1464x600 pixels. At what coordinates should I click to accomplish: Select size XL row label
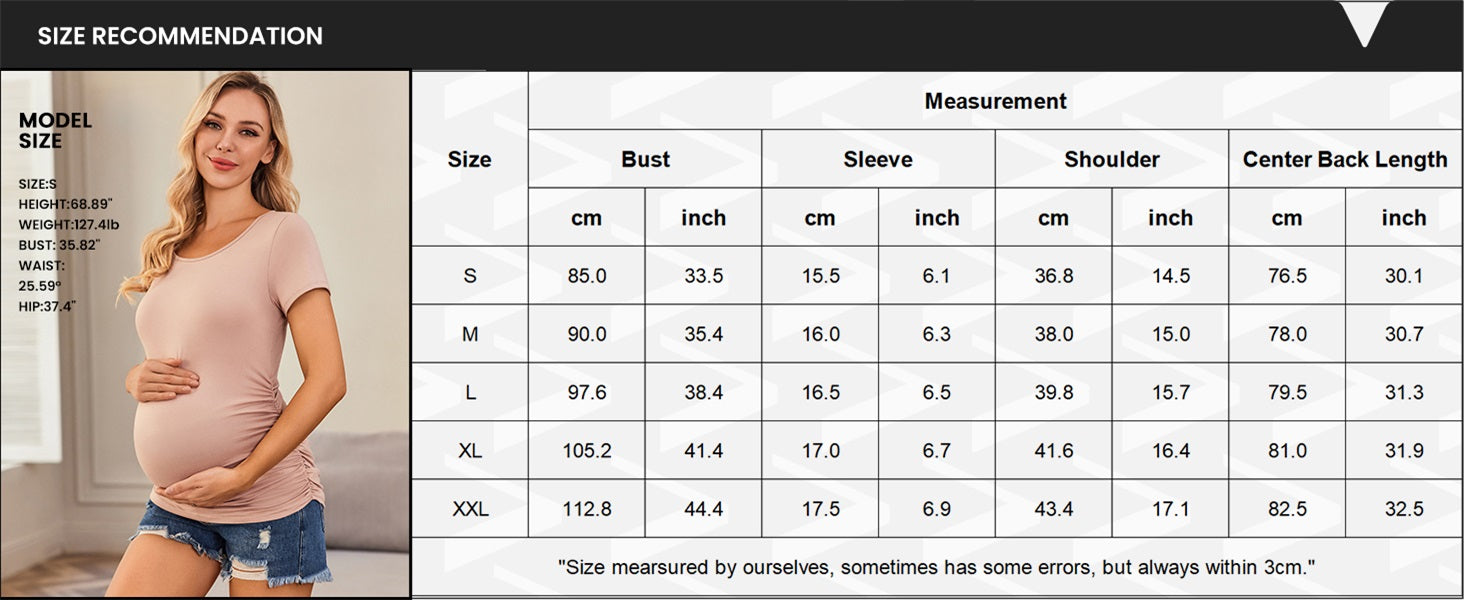tap(470, 451)
